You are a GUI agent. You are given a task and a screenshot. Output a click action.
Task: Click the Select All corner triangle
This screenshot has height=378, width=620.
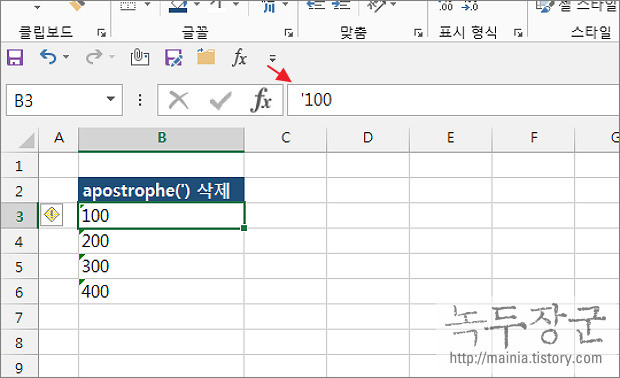pos(26,140)
